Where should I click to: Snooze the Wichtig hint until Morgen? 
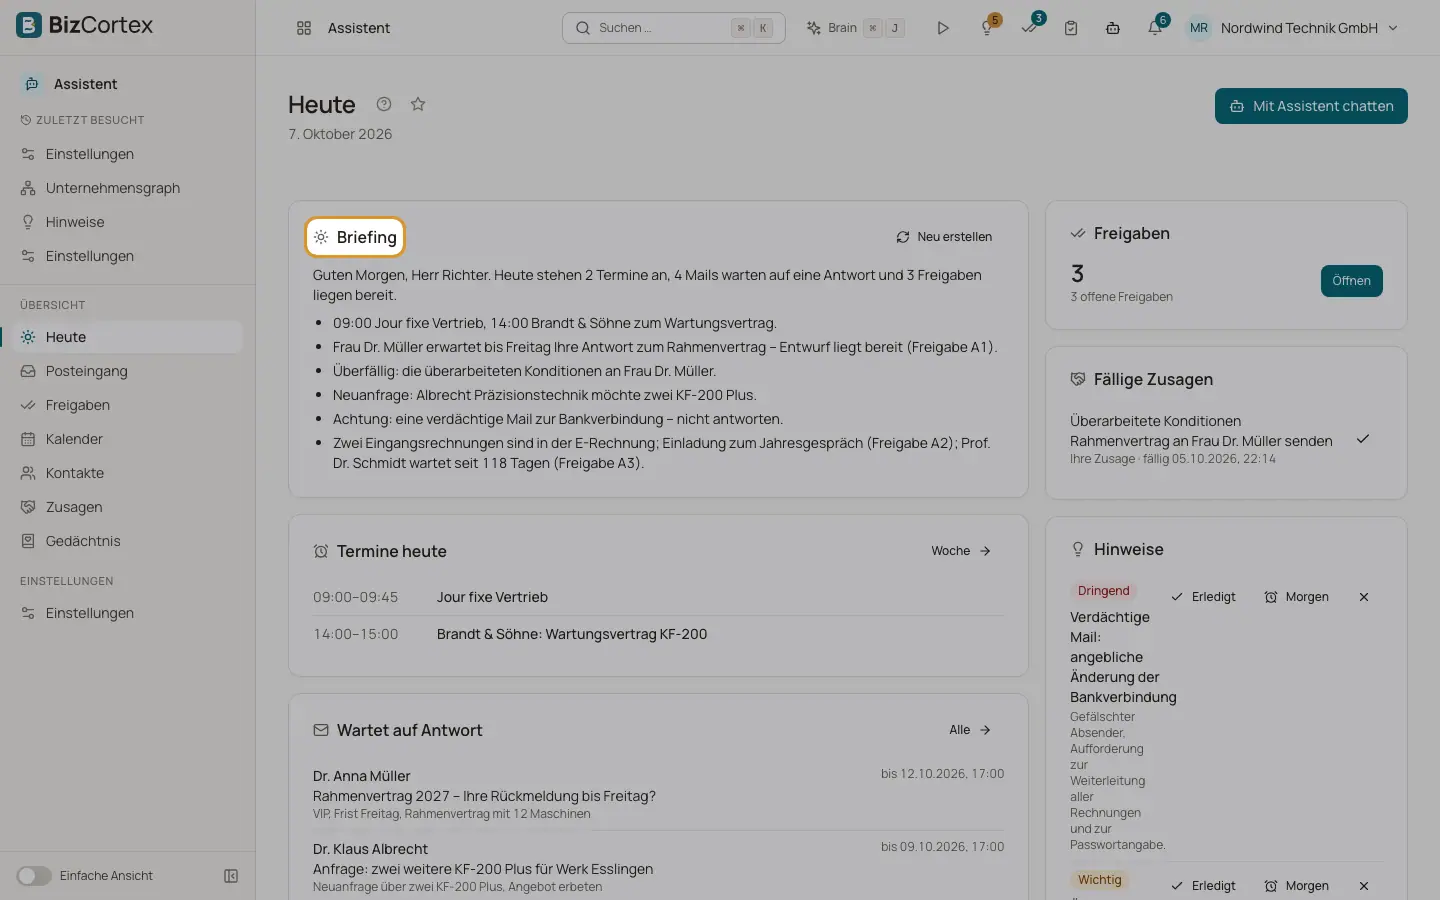click(x=1297, y=886)
